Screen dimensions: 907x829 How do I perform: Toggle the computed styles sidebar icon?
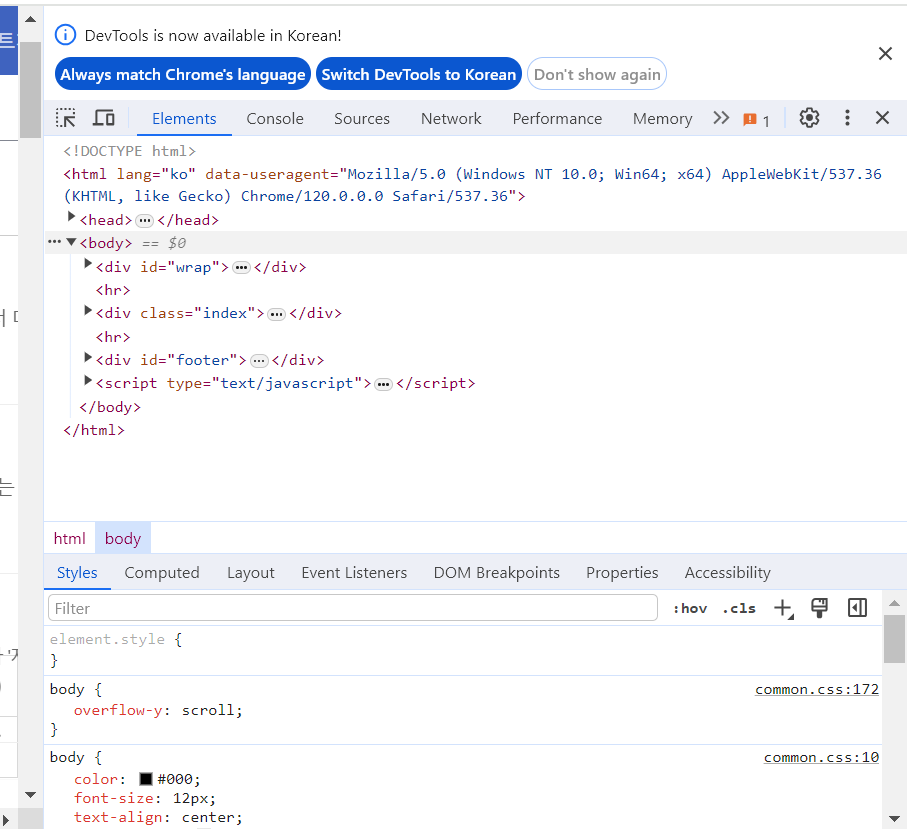coord(857,608)
